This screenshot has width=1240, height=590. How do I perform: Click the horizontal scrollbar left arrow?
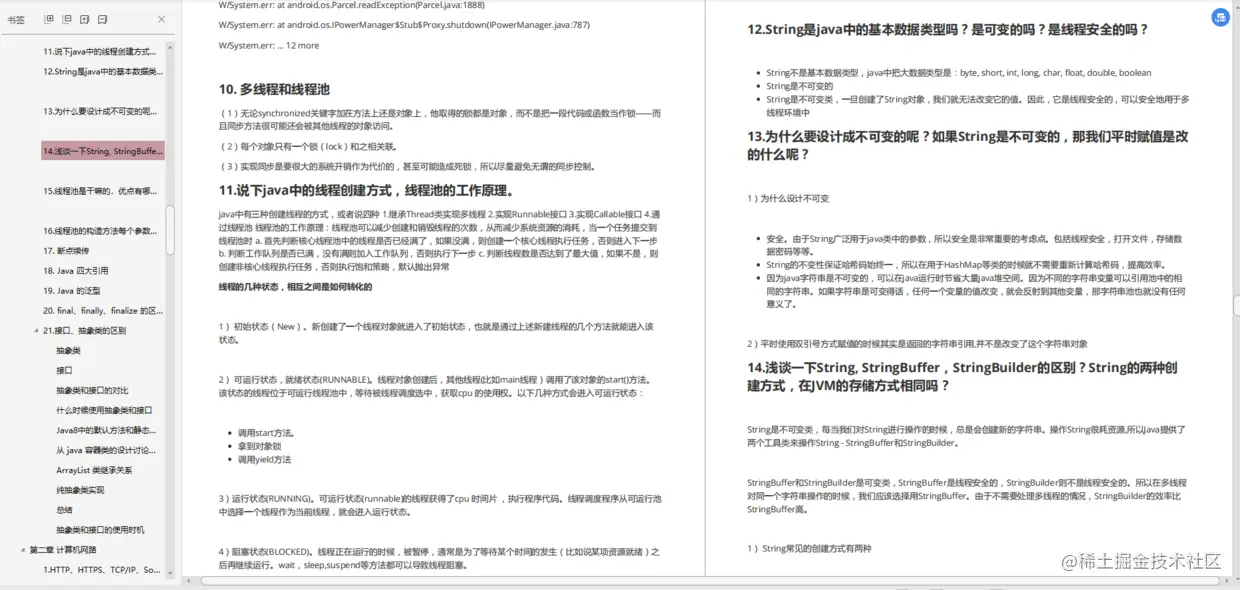pos(189,581)
